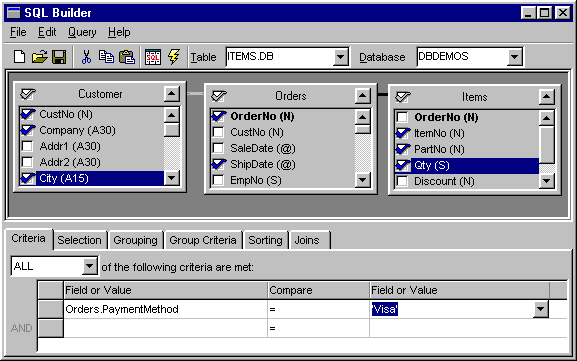
Task: Open the Database dropdown showing DBDEMOS
Action: (x=514, y=57)
